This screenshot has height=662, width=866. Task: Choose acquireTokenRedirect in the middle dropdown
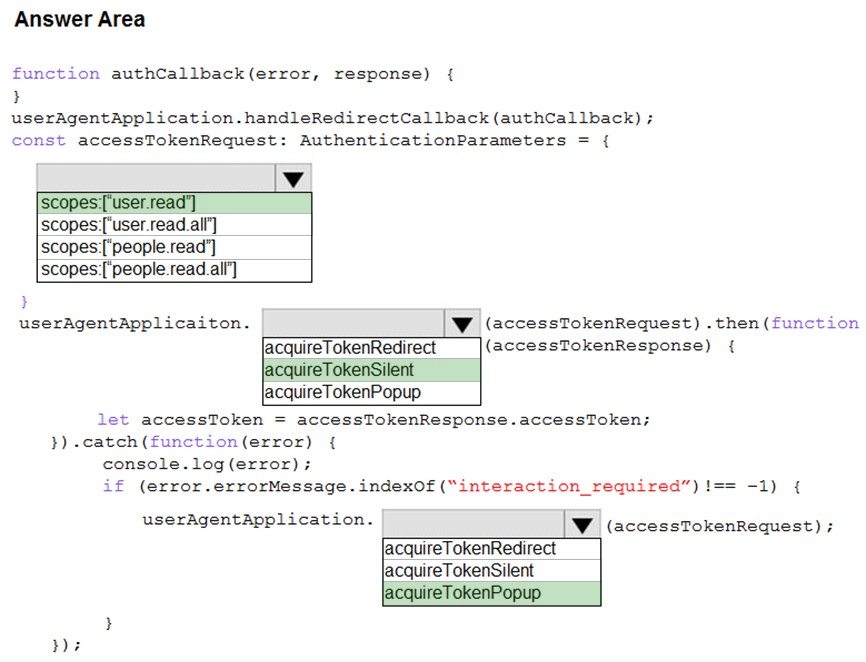click(371, 348)
